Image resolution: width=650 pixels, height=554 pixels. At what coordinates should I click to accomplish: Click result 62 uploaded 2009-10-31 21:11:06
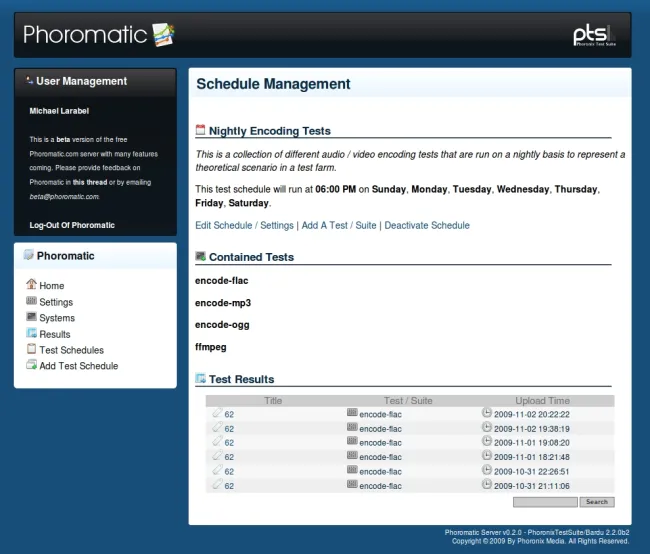pos(229,486)
